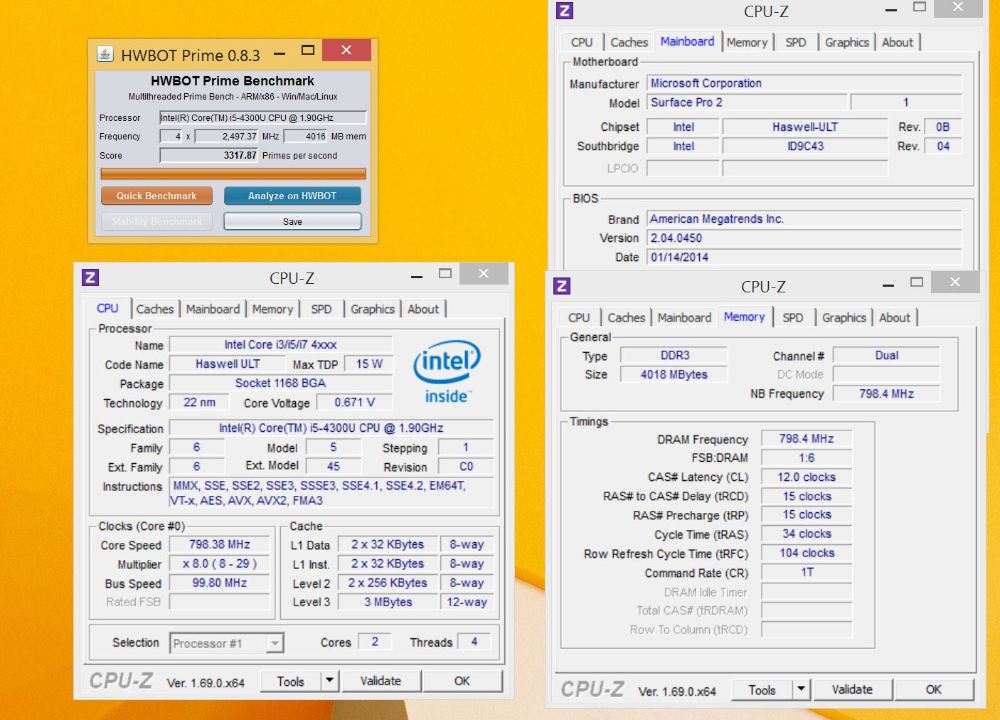Click Validate button in CPU window
1000x720 pixels.
381,681
